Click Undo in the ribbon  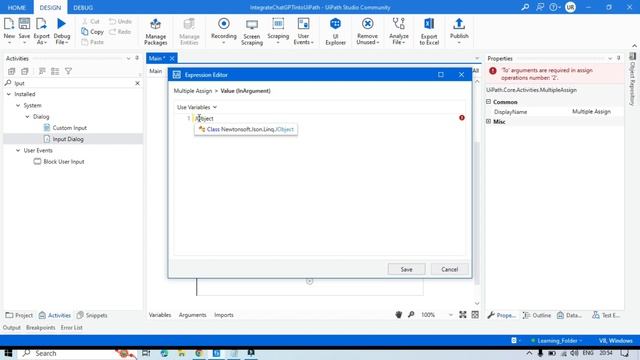point(120,21)
